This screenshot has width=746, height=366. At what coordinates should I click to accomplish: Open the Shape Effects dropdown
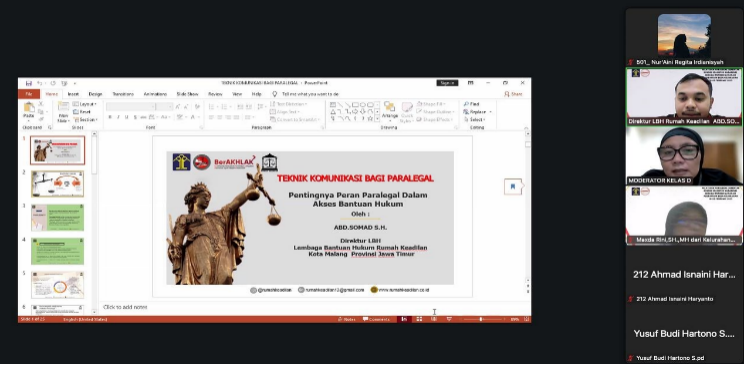(x=435, y=119)
